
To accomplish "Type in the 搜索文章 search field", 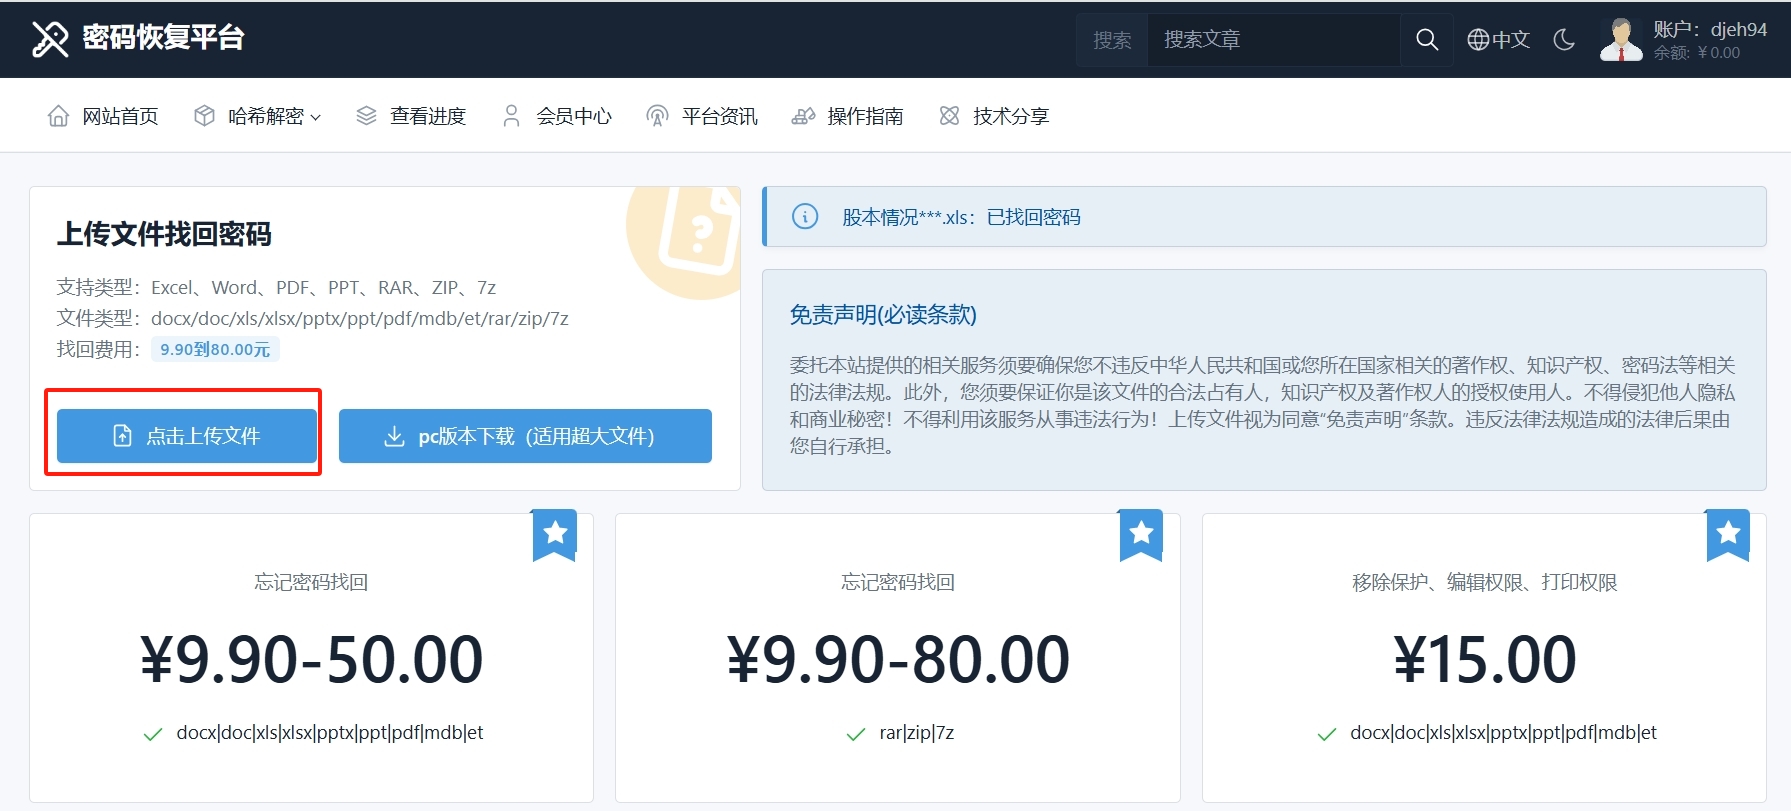I will (x=1272, y=40).
